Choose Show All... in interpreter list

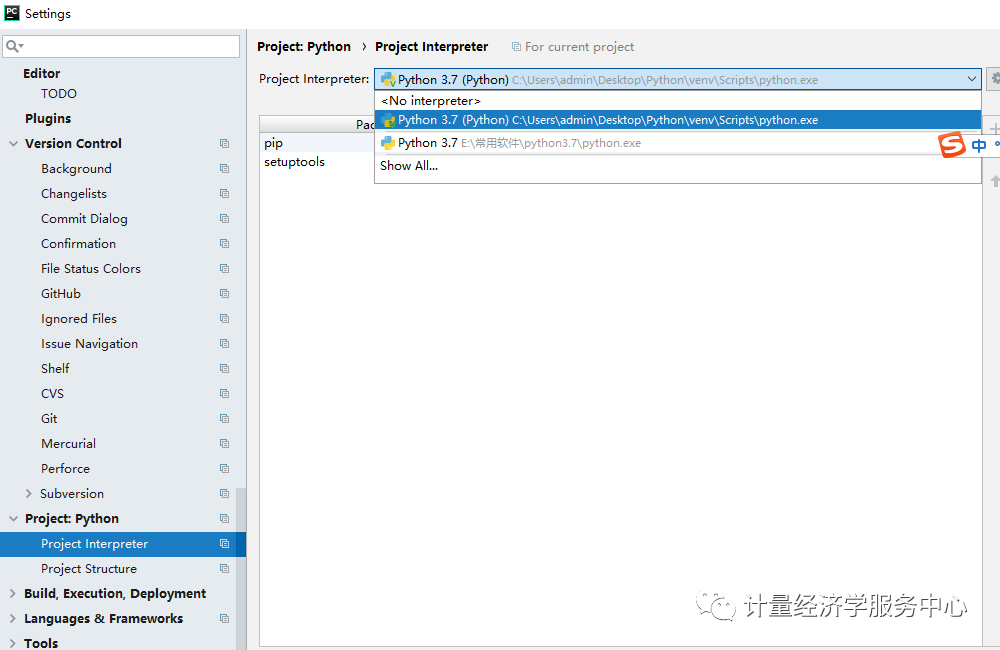click(x=677, y=166)
